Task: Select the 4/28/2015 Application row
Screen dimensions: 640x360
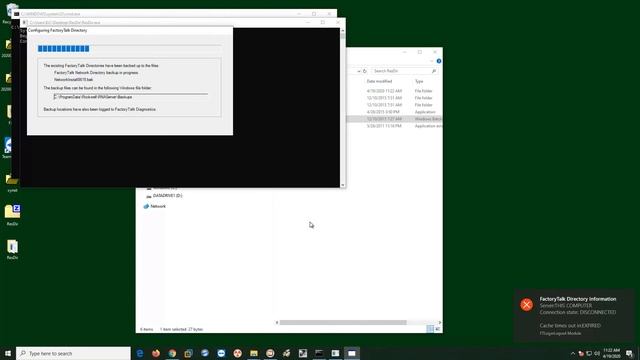Action: (395, 112)
